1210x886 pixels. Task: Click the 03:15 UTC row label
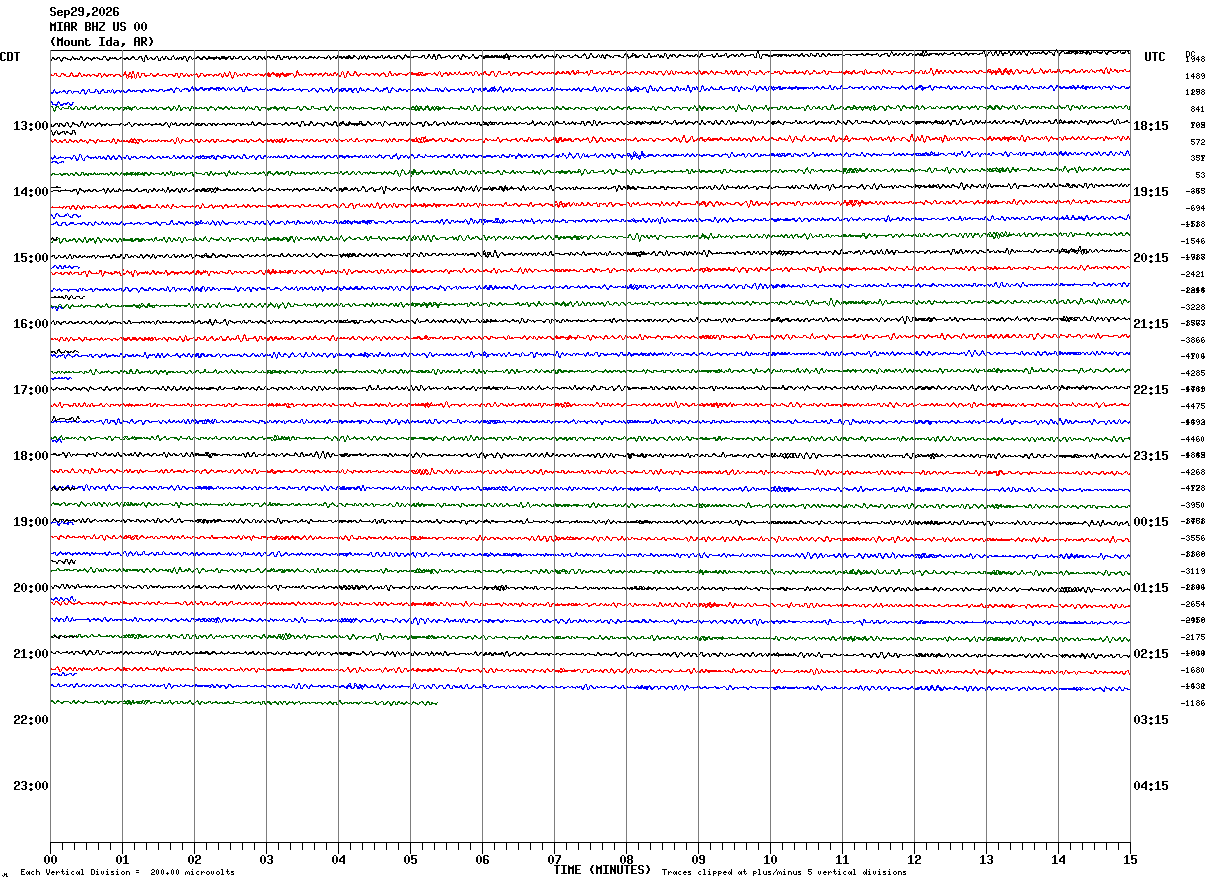coord(1150,720)
